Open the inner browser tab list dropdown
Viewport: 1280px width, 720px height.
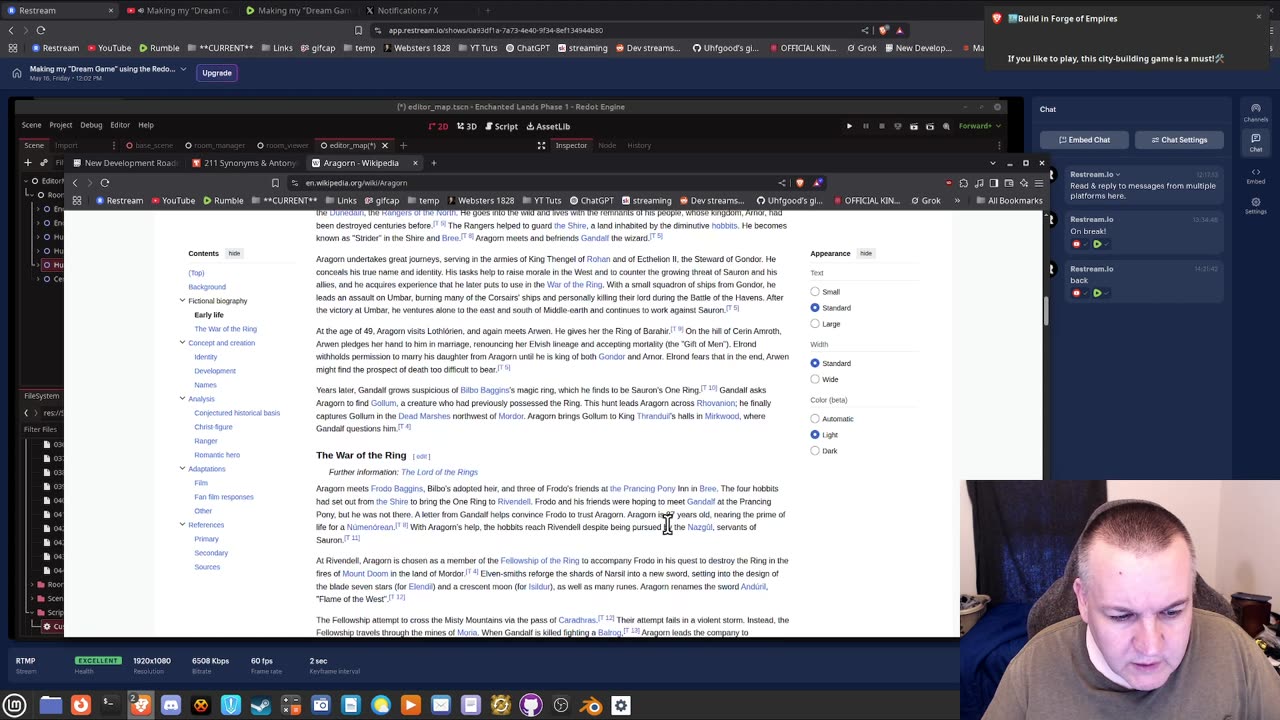[x=992, y=163]
